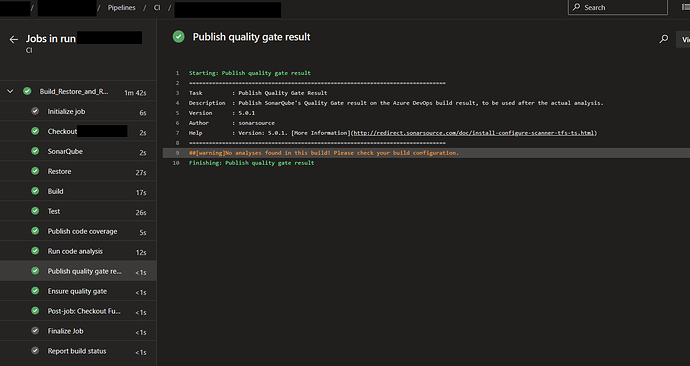Screen dimensions: 690x366
Task: Go back using the arrow beside Jobs in run
Action: coord(14,40)
